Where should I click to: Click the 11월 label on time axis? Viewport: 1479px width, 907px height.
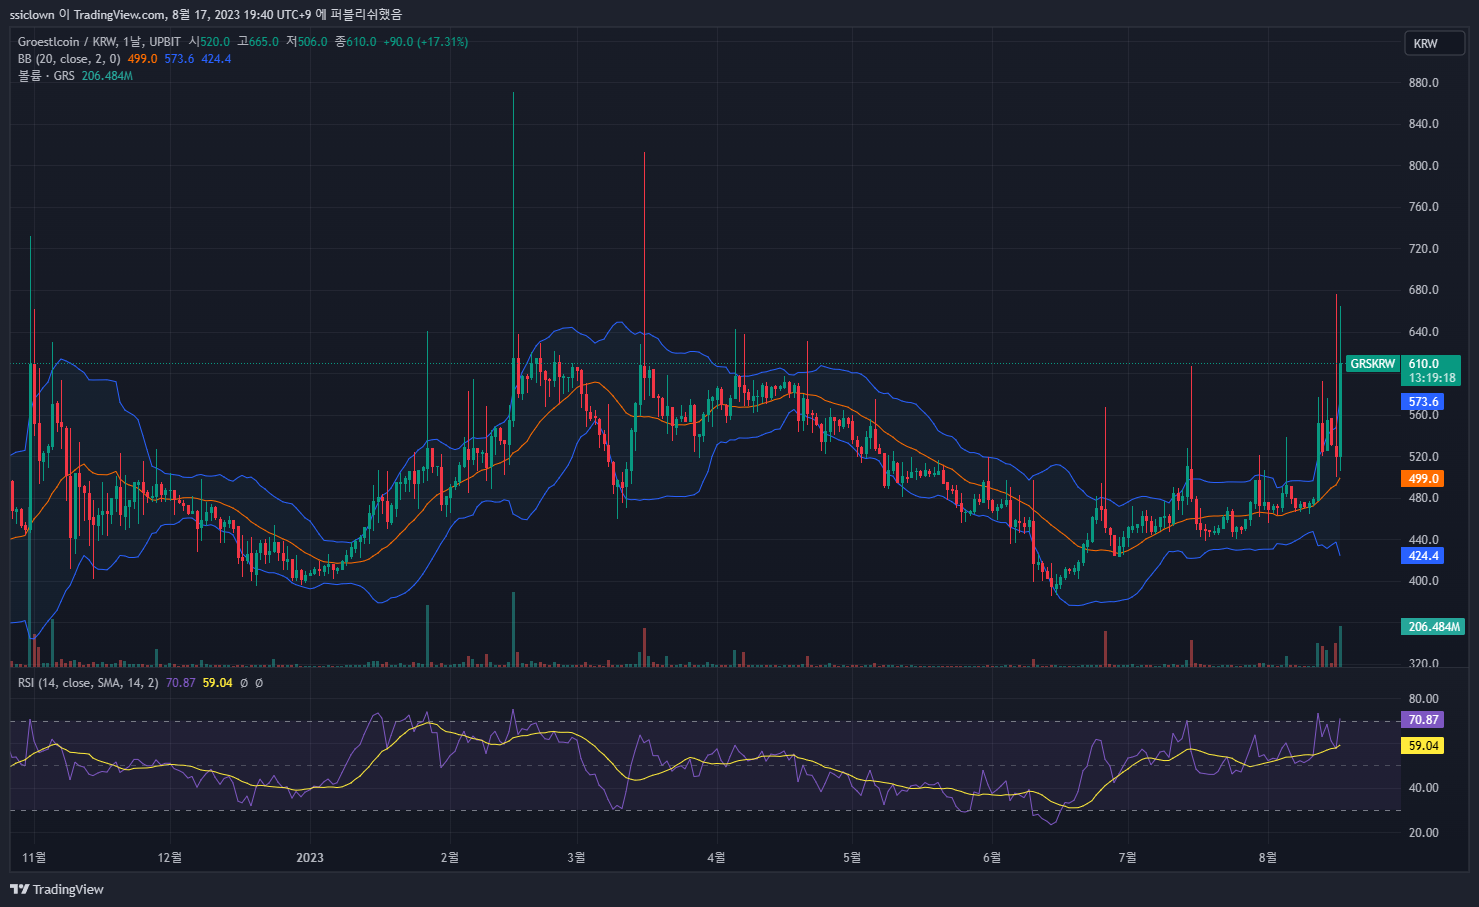pos(34,857)
